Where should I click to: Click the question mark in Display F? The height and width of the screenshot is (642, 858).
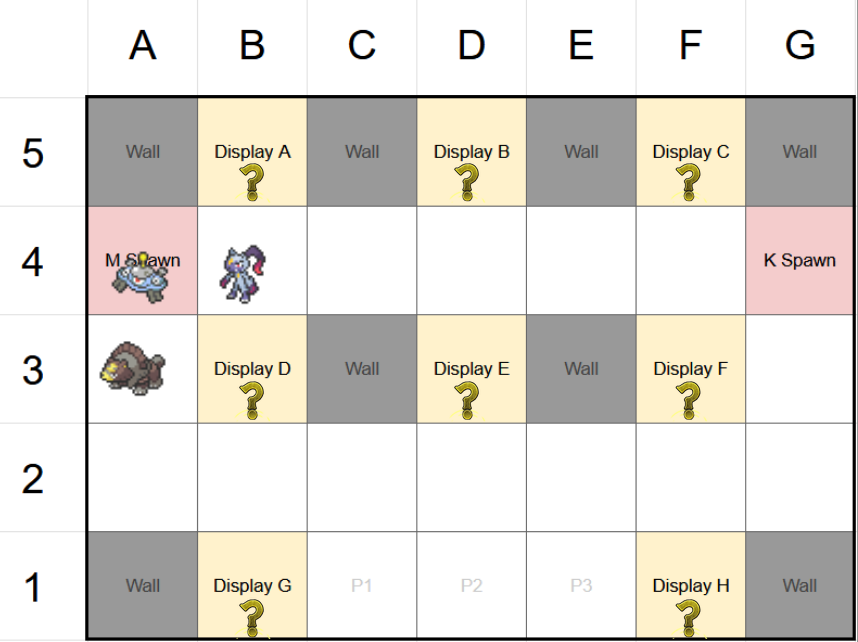click(x=688, y=399)
